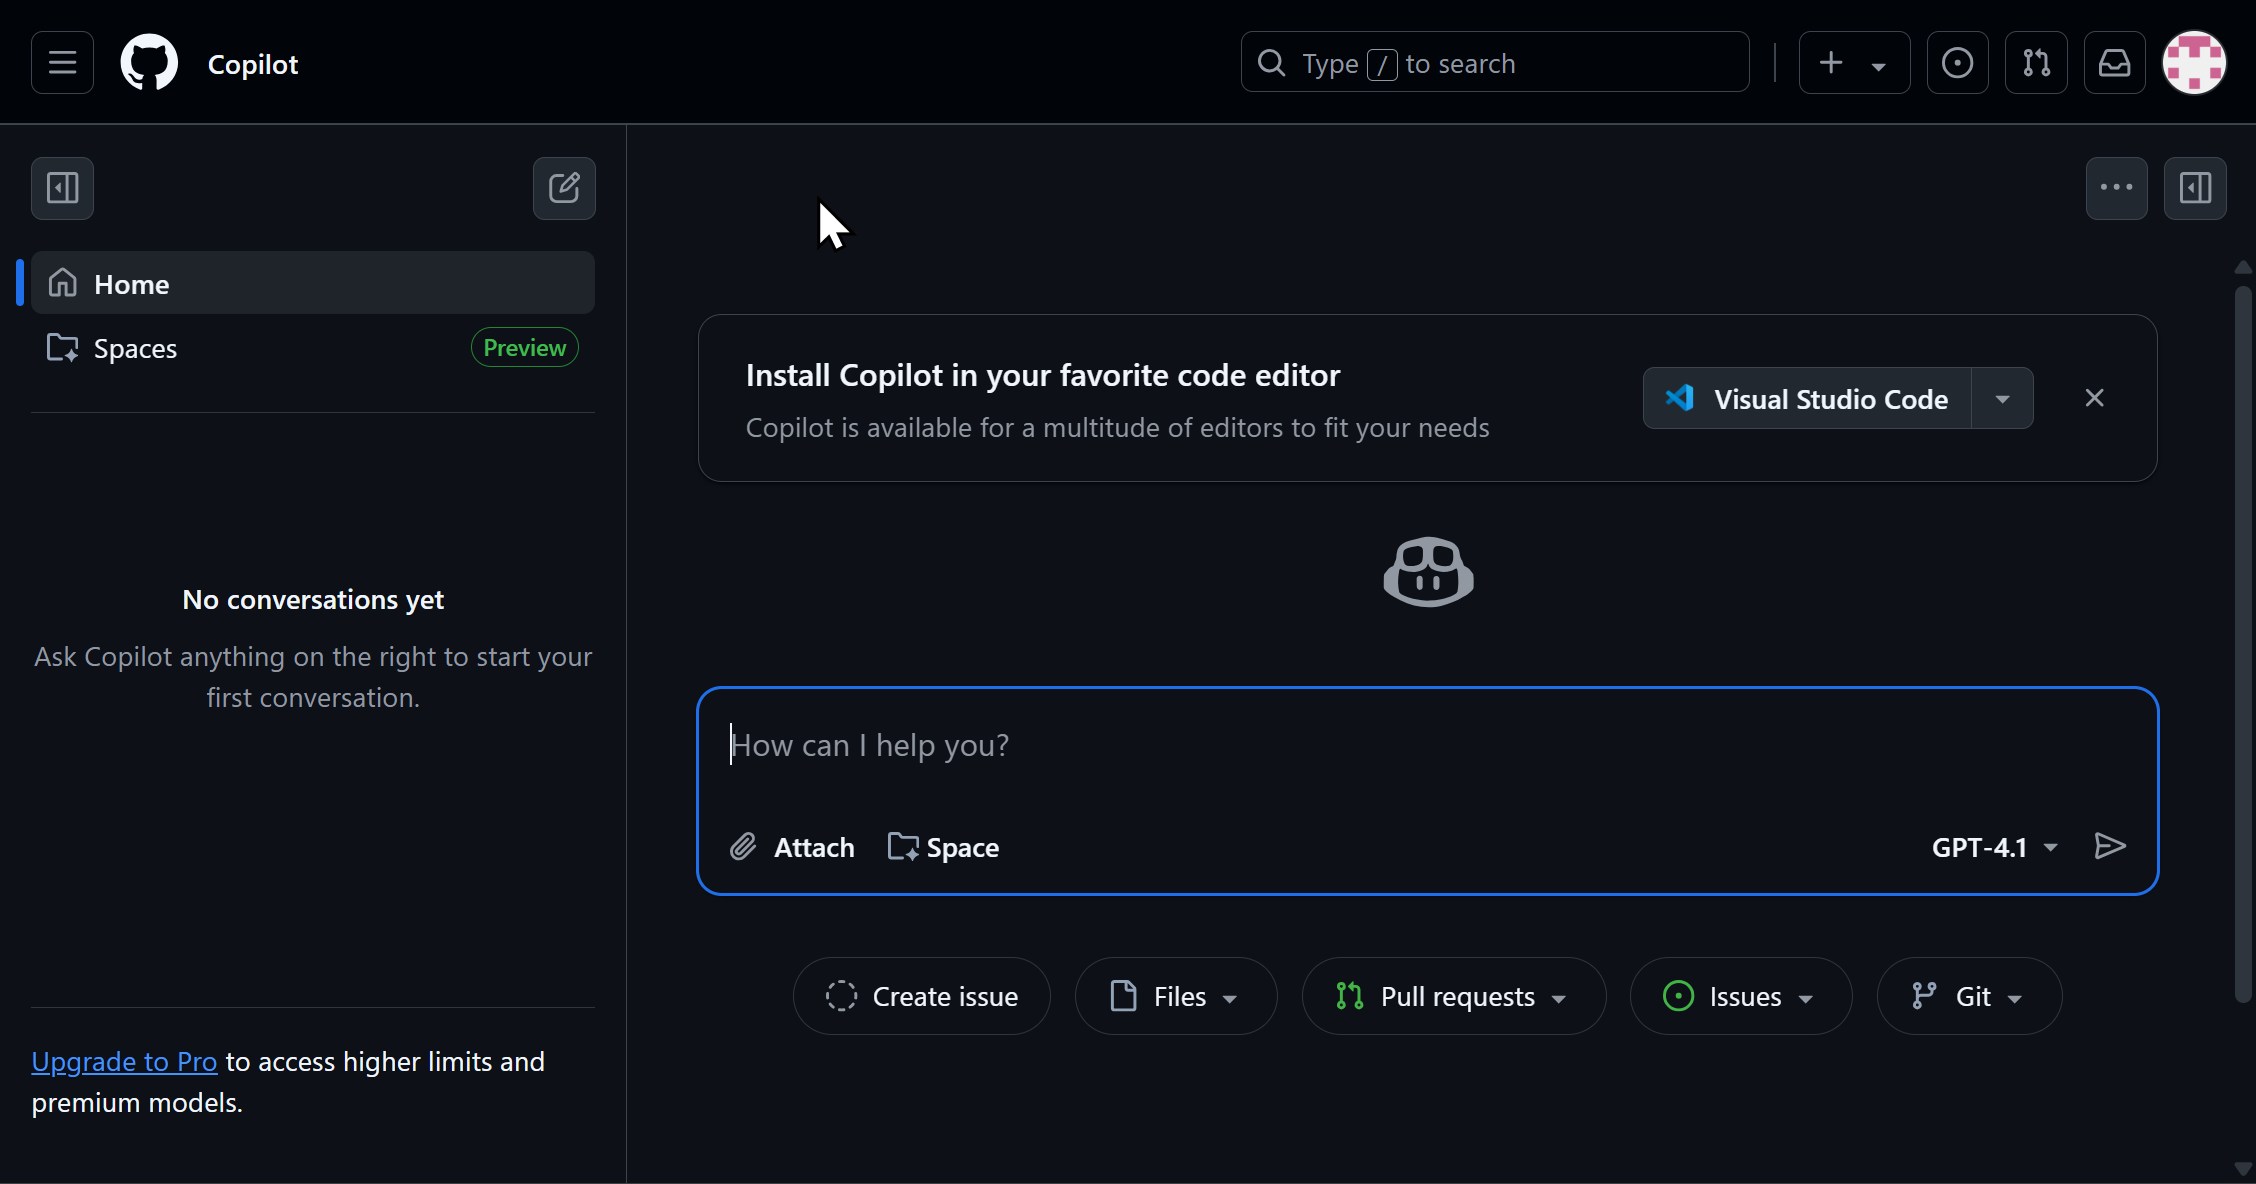Click the Copilot mascot icon
This screenshot has height=1184, width=2256.
pos(1428,572)
